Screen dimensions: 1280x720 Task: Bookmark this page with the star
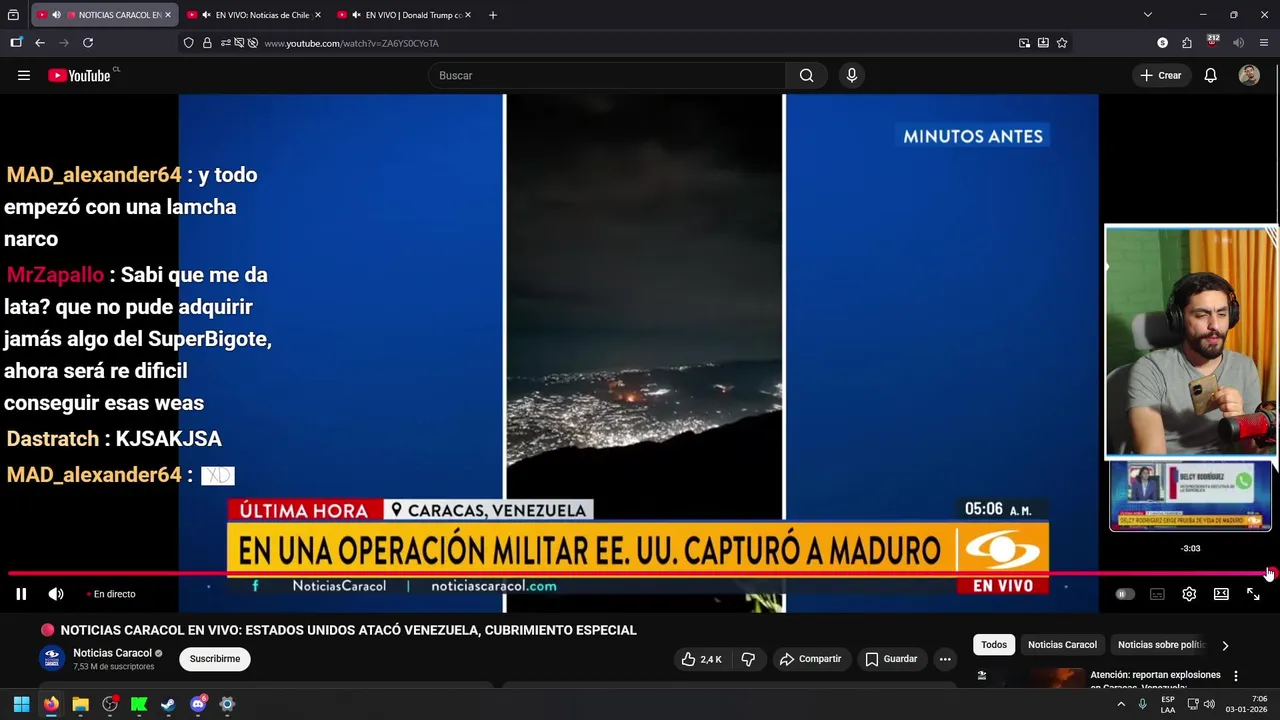[1062, 43]
